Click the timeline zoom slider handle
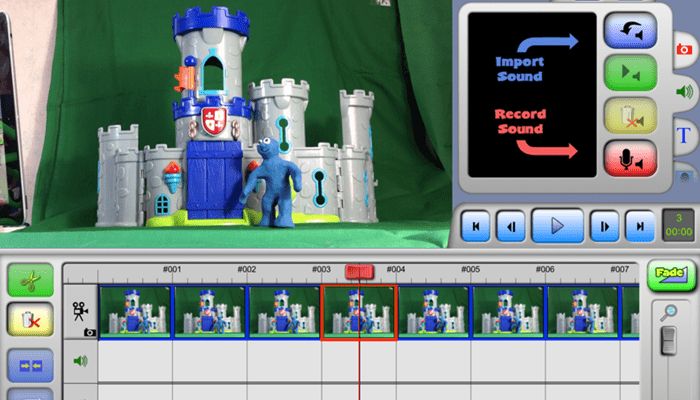 tap(668, 341)
